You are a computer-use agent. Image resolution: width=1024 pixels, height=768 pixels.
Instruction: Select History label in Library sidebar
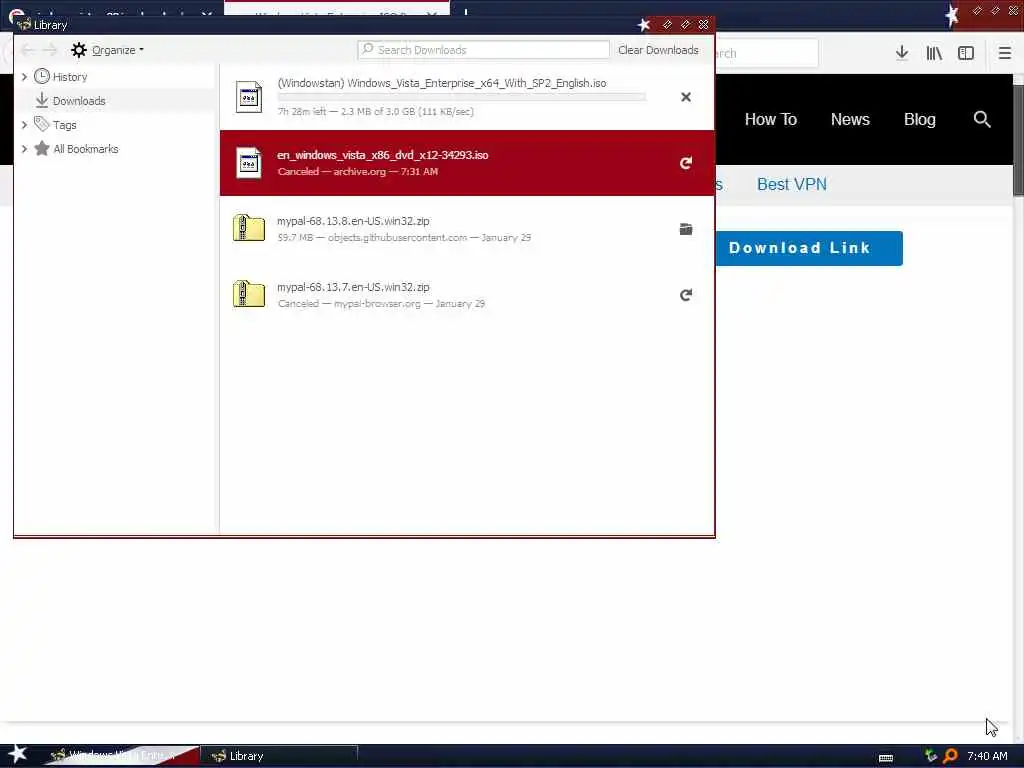pos(70,77)
